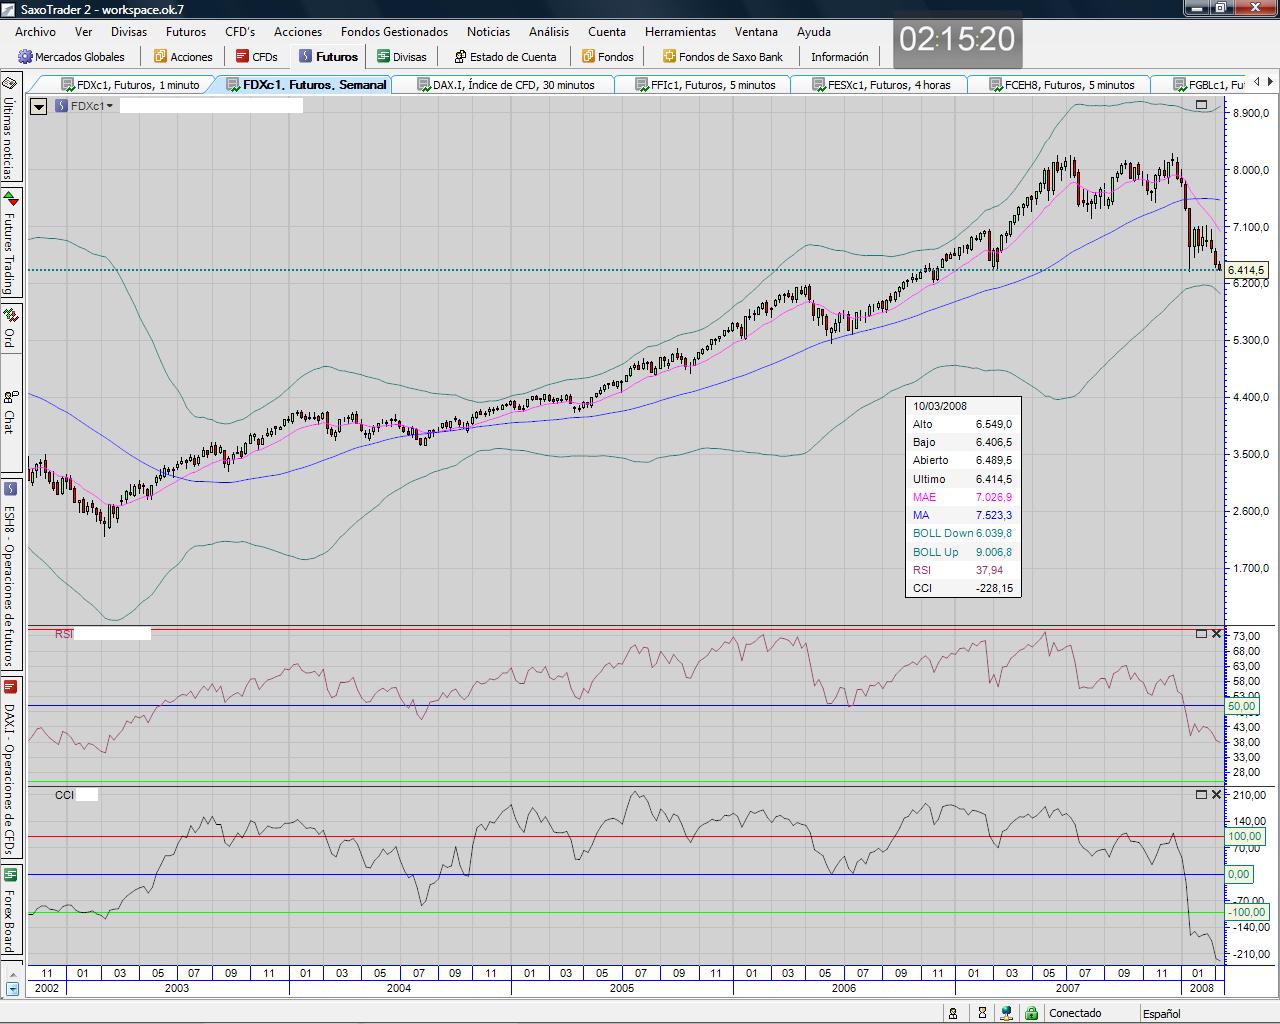Open Mercados Globales from the toolbar
Screen dimensions: 1280x1024
(71, 57)
